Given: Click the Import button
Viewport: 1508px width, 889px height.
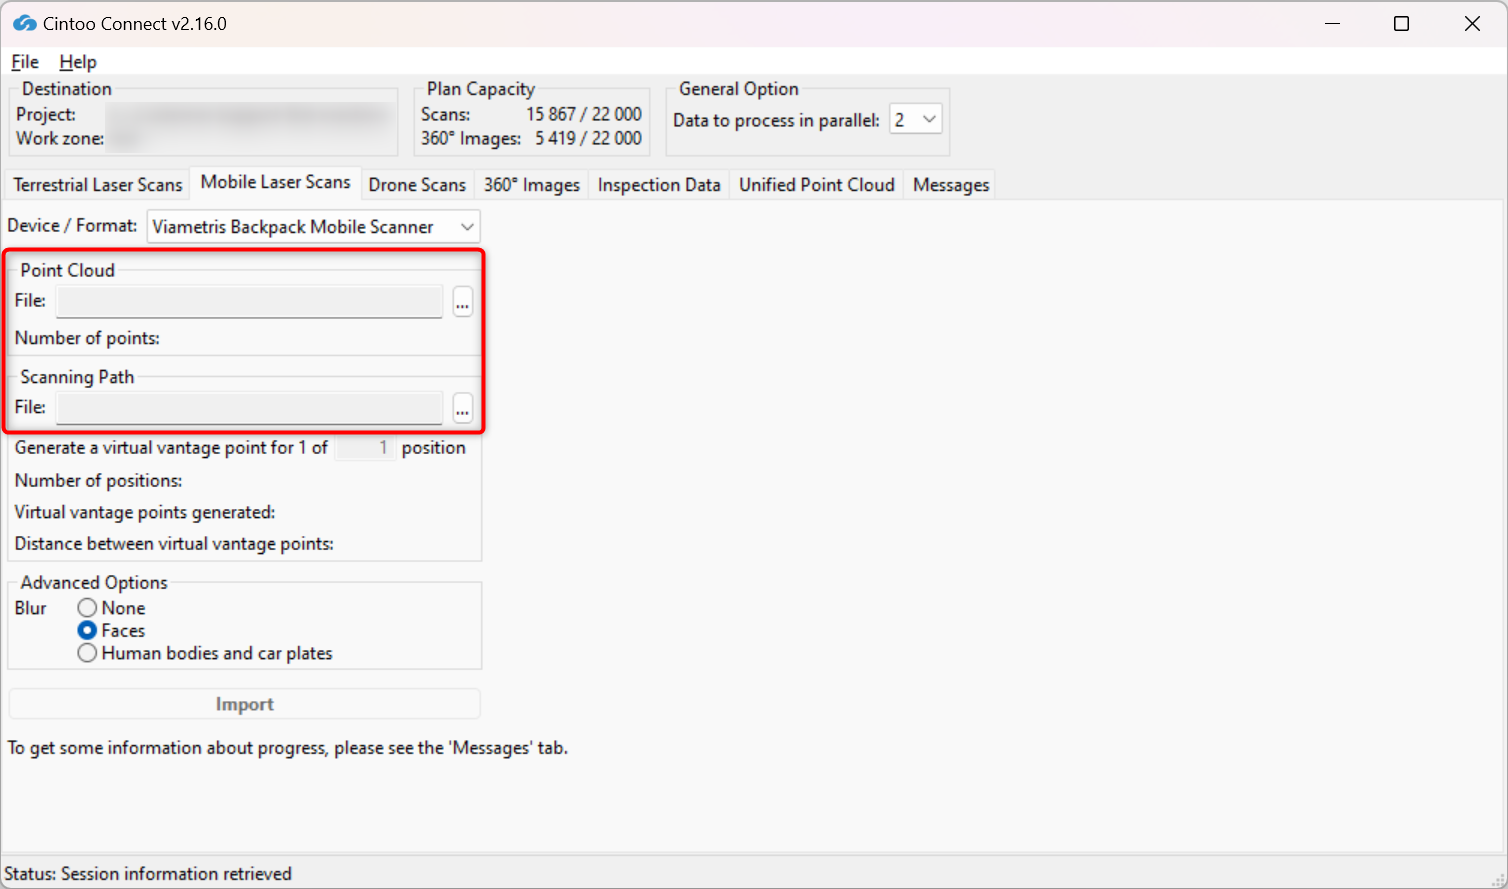Looking at the screenshot, I should point(245,704).
